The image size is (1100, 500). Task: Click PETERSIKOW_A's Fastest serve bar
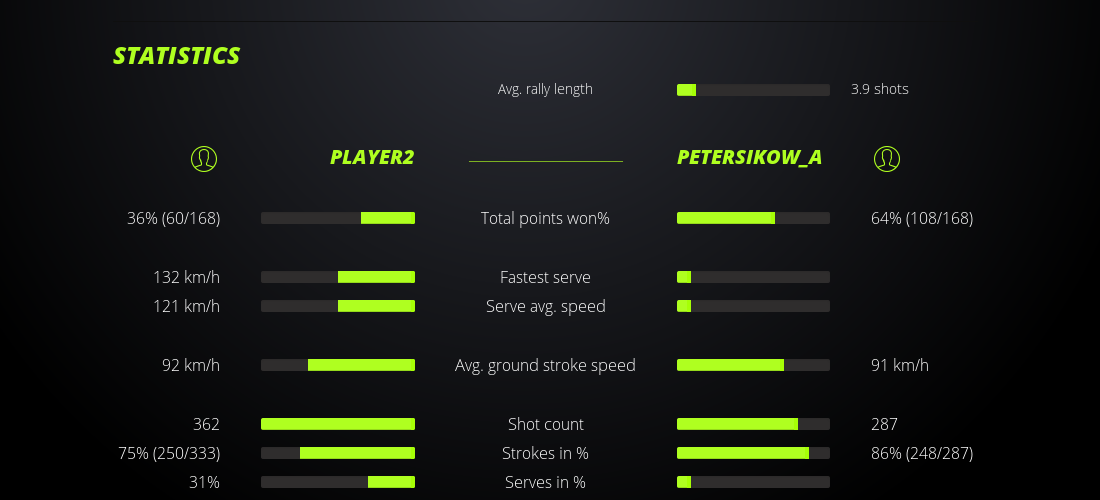pos(753,277)
